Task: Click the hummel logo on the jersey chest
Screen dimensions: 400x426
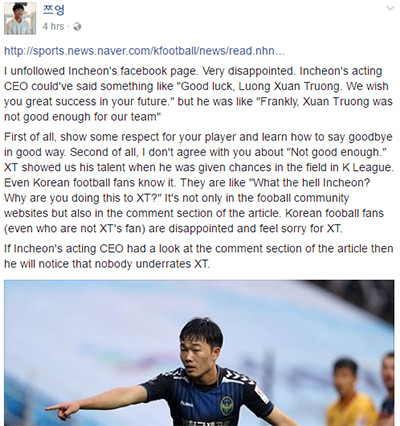Action: pos(187,404)
